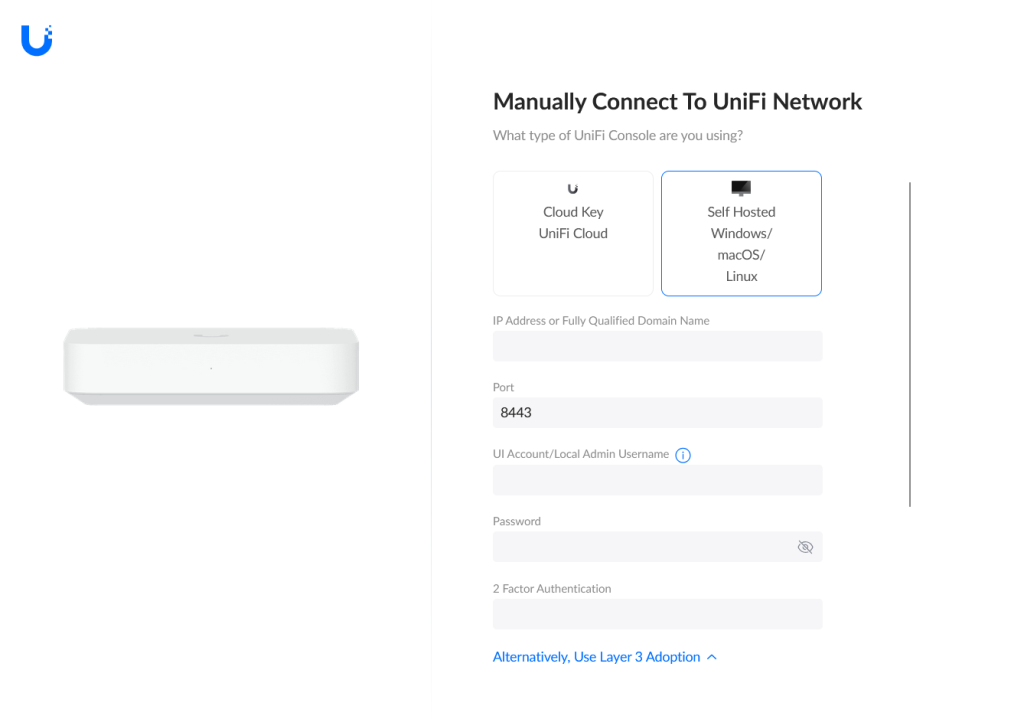Click the 2 Factor Authentication label text
The height and width of the screenshot is (719, 1024).
coord(552,588)
